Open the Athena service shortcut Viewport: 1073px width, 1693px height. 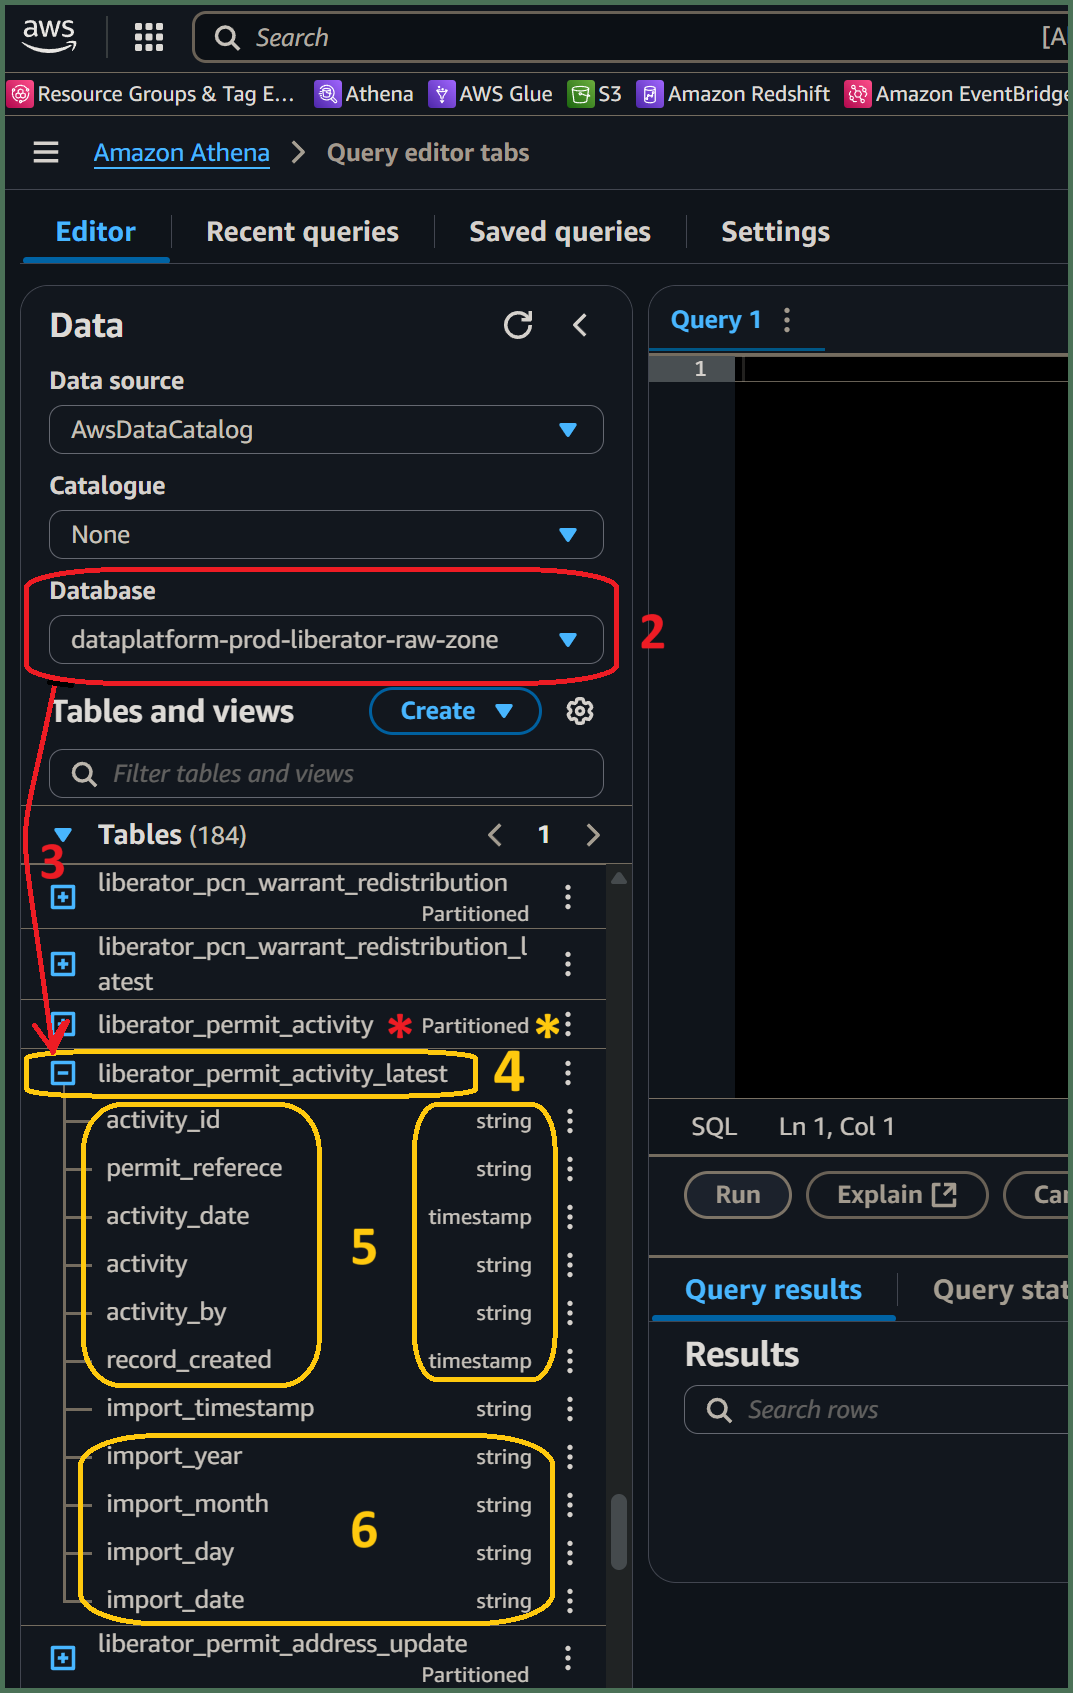[x=364, y=94]
